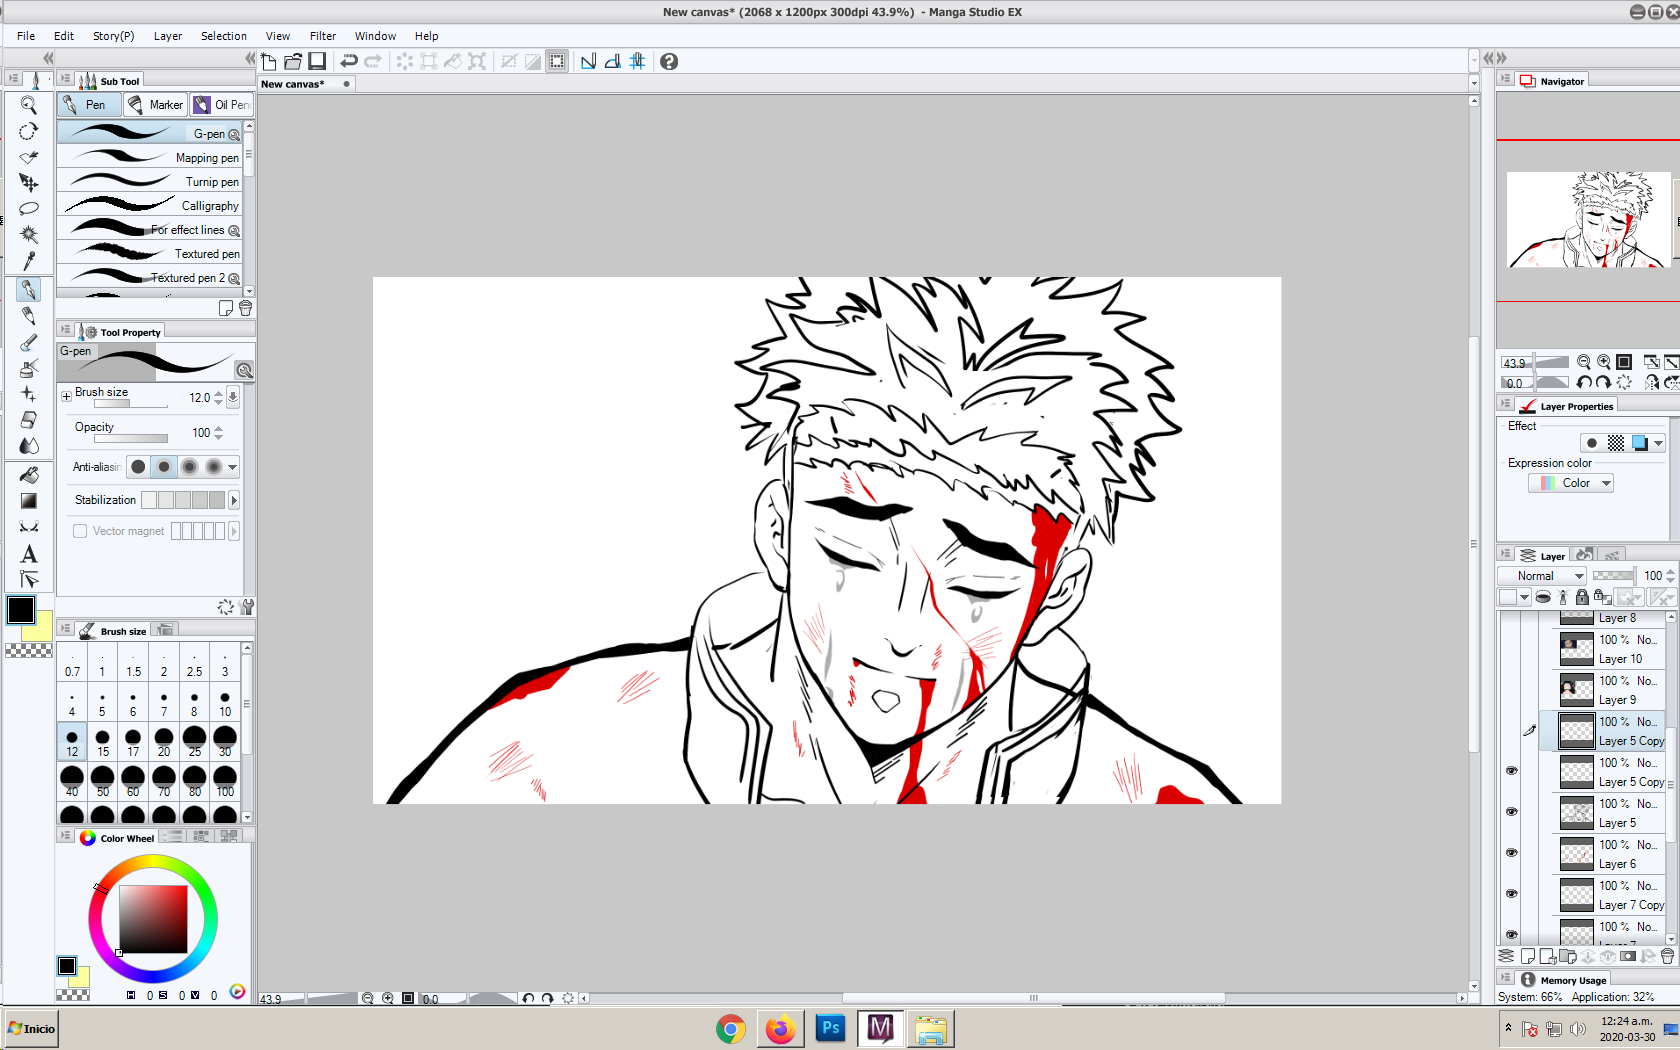Enable the Vector magnet checkbox
1680x1050 pixels.
(x=80, y=531)
